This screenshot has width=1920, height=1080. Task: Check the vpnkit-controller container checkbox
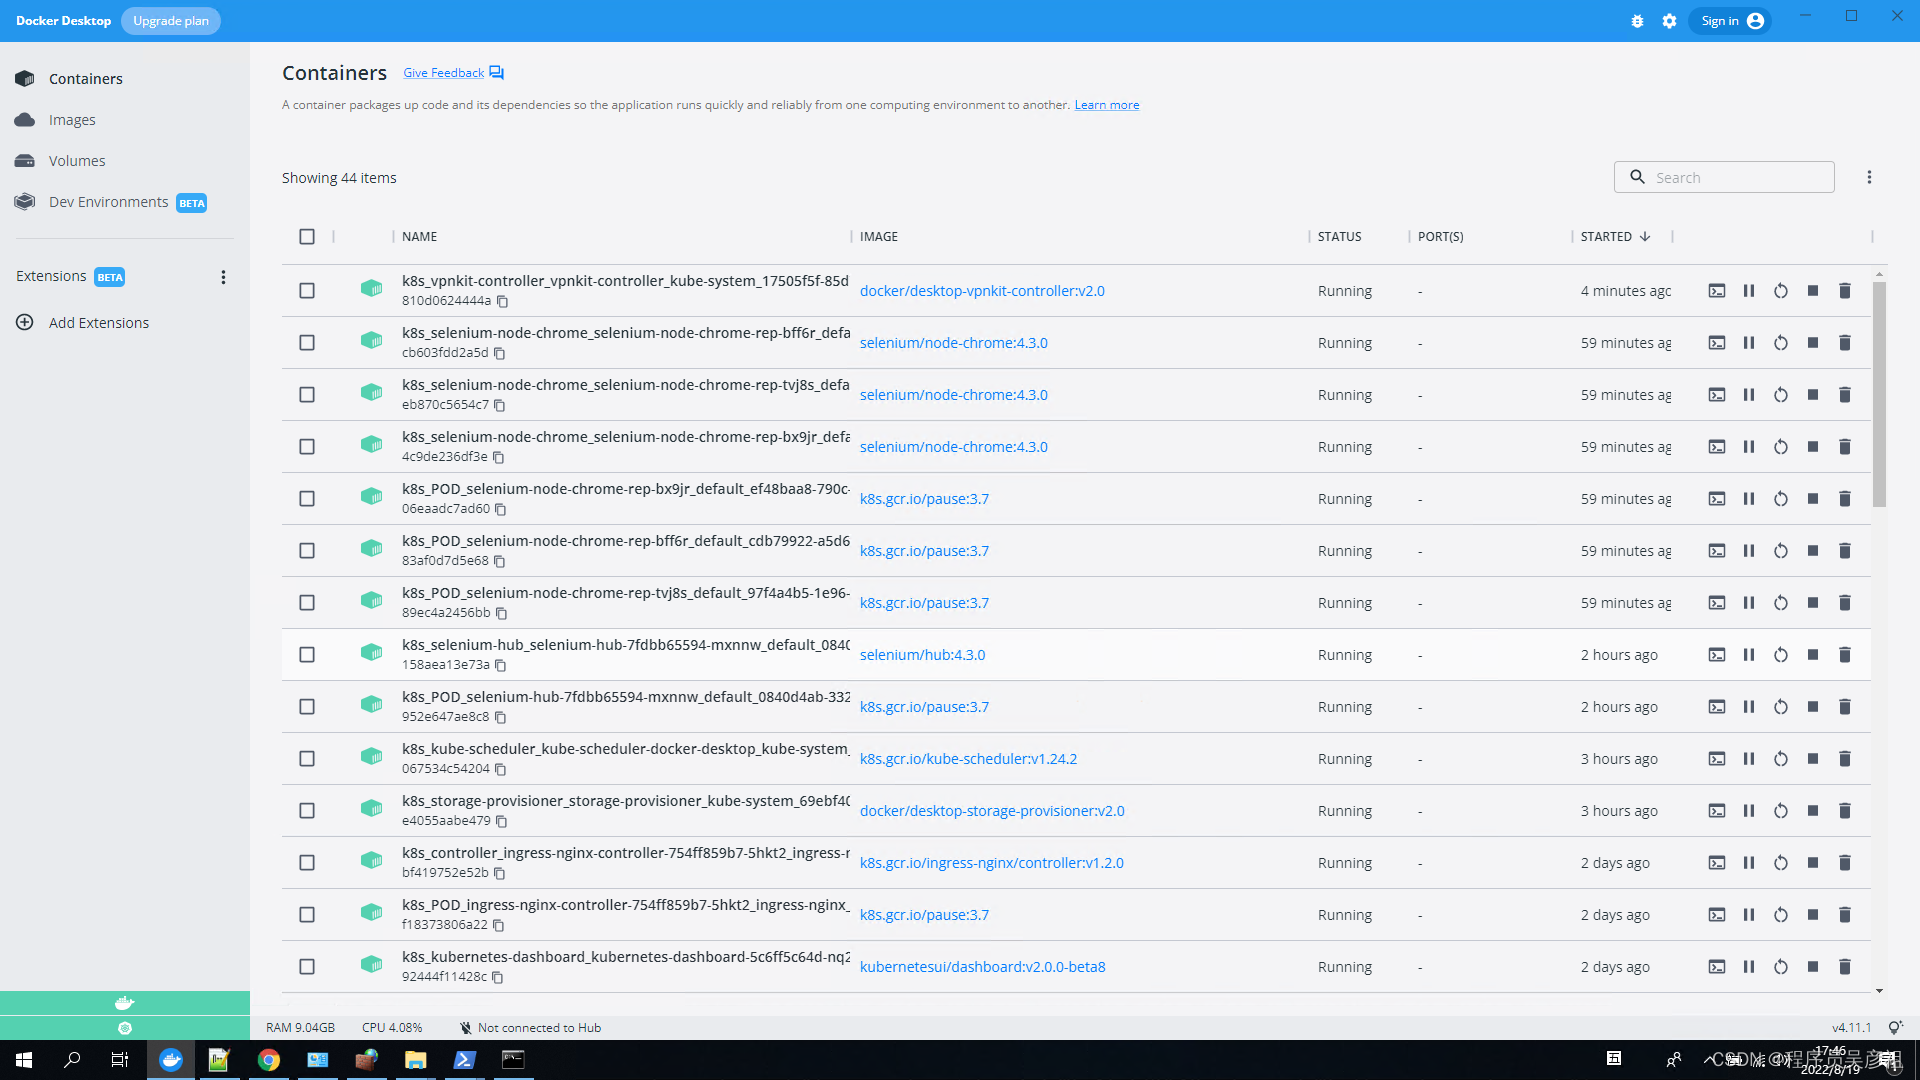[307, 291]
